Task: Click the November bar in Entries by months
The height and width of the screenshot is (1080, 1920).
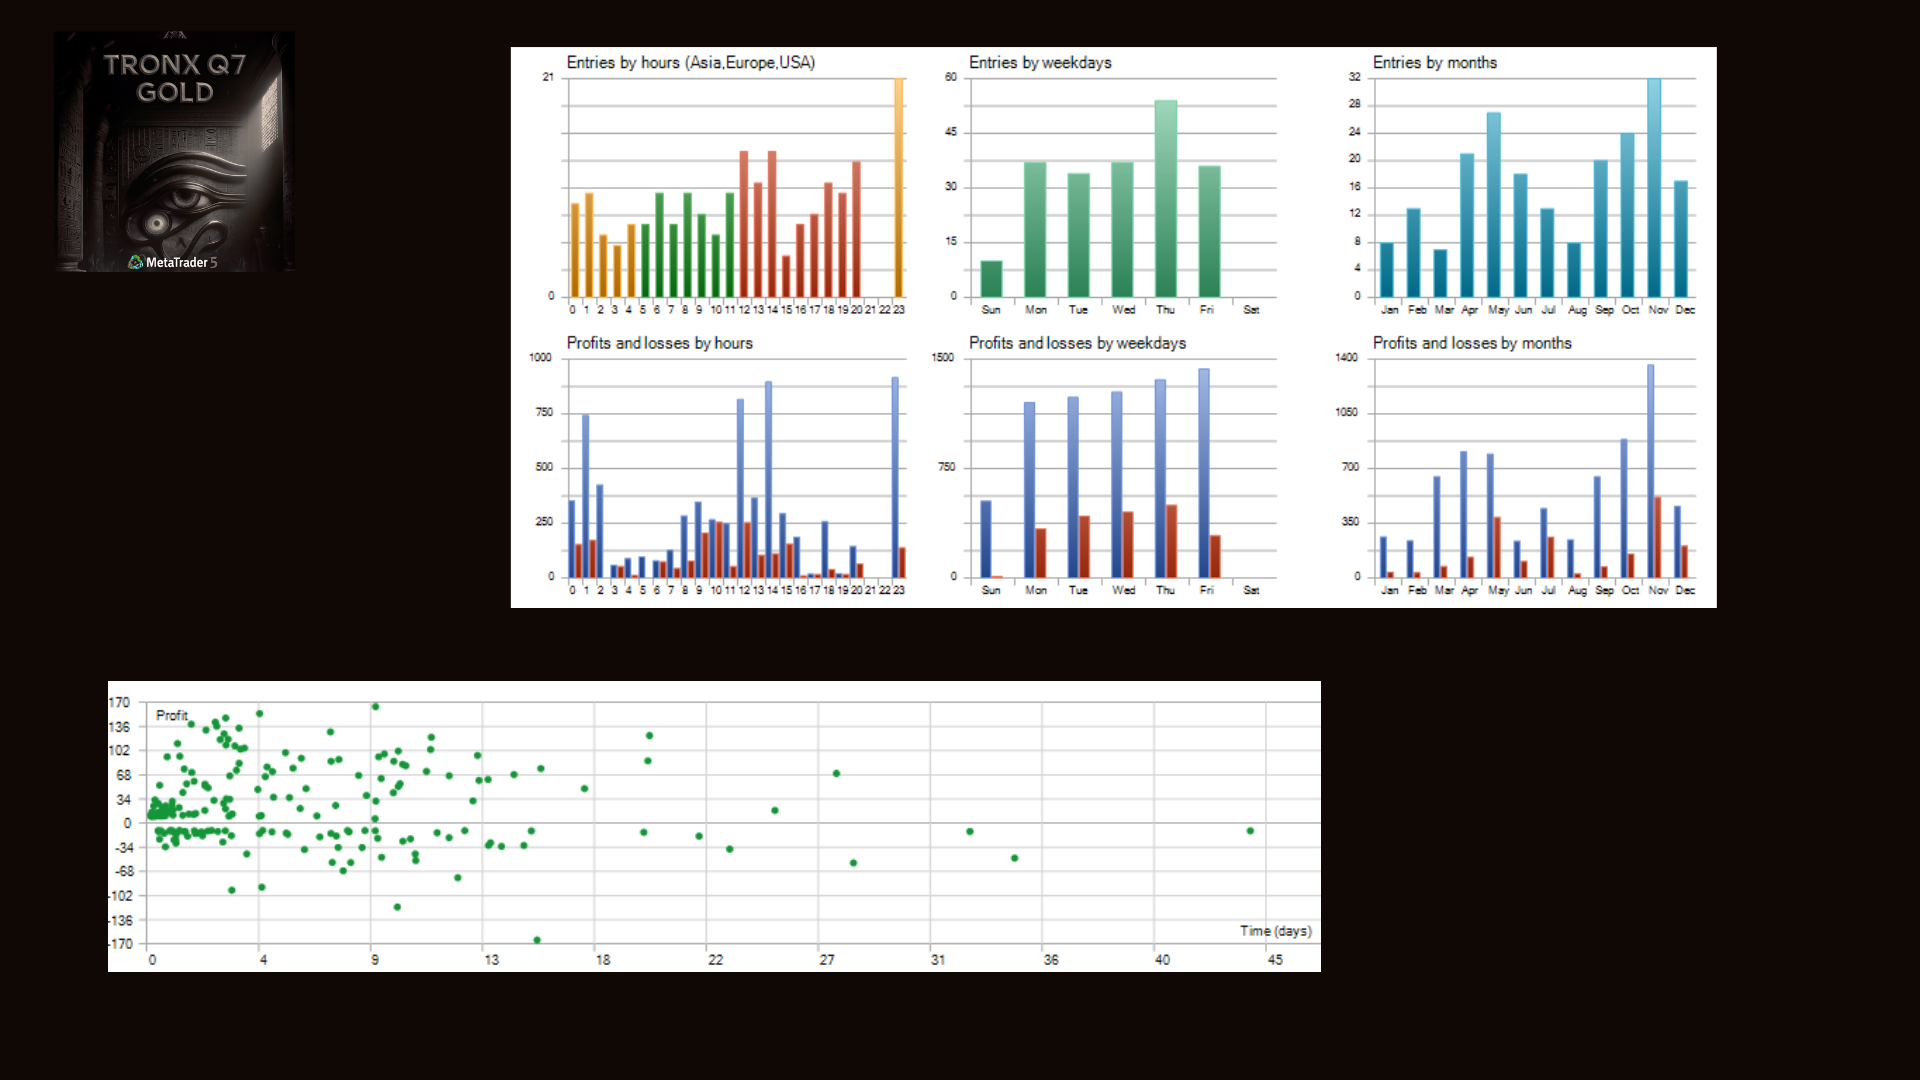Action: point(1654,187)
